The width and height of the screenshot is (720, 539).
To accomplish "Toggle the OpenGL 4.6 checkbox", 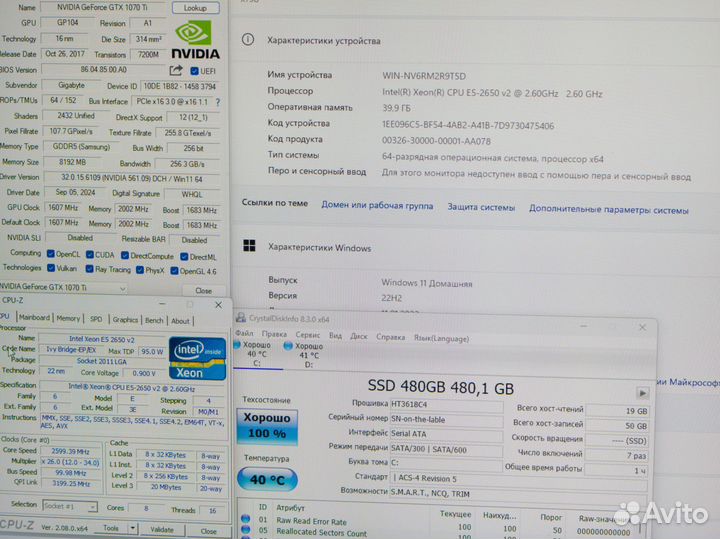I will point(174,271).
